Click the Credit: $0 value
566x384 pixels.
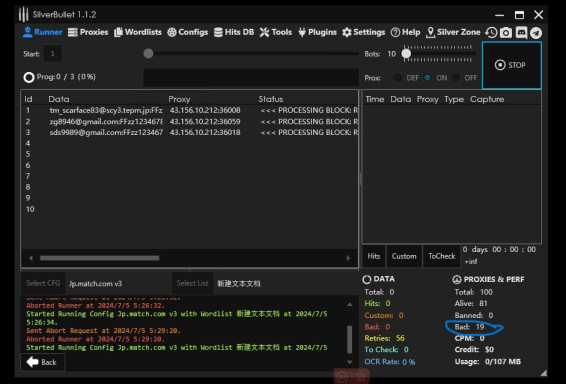tap(474, 350)
